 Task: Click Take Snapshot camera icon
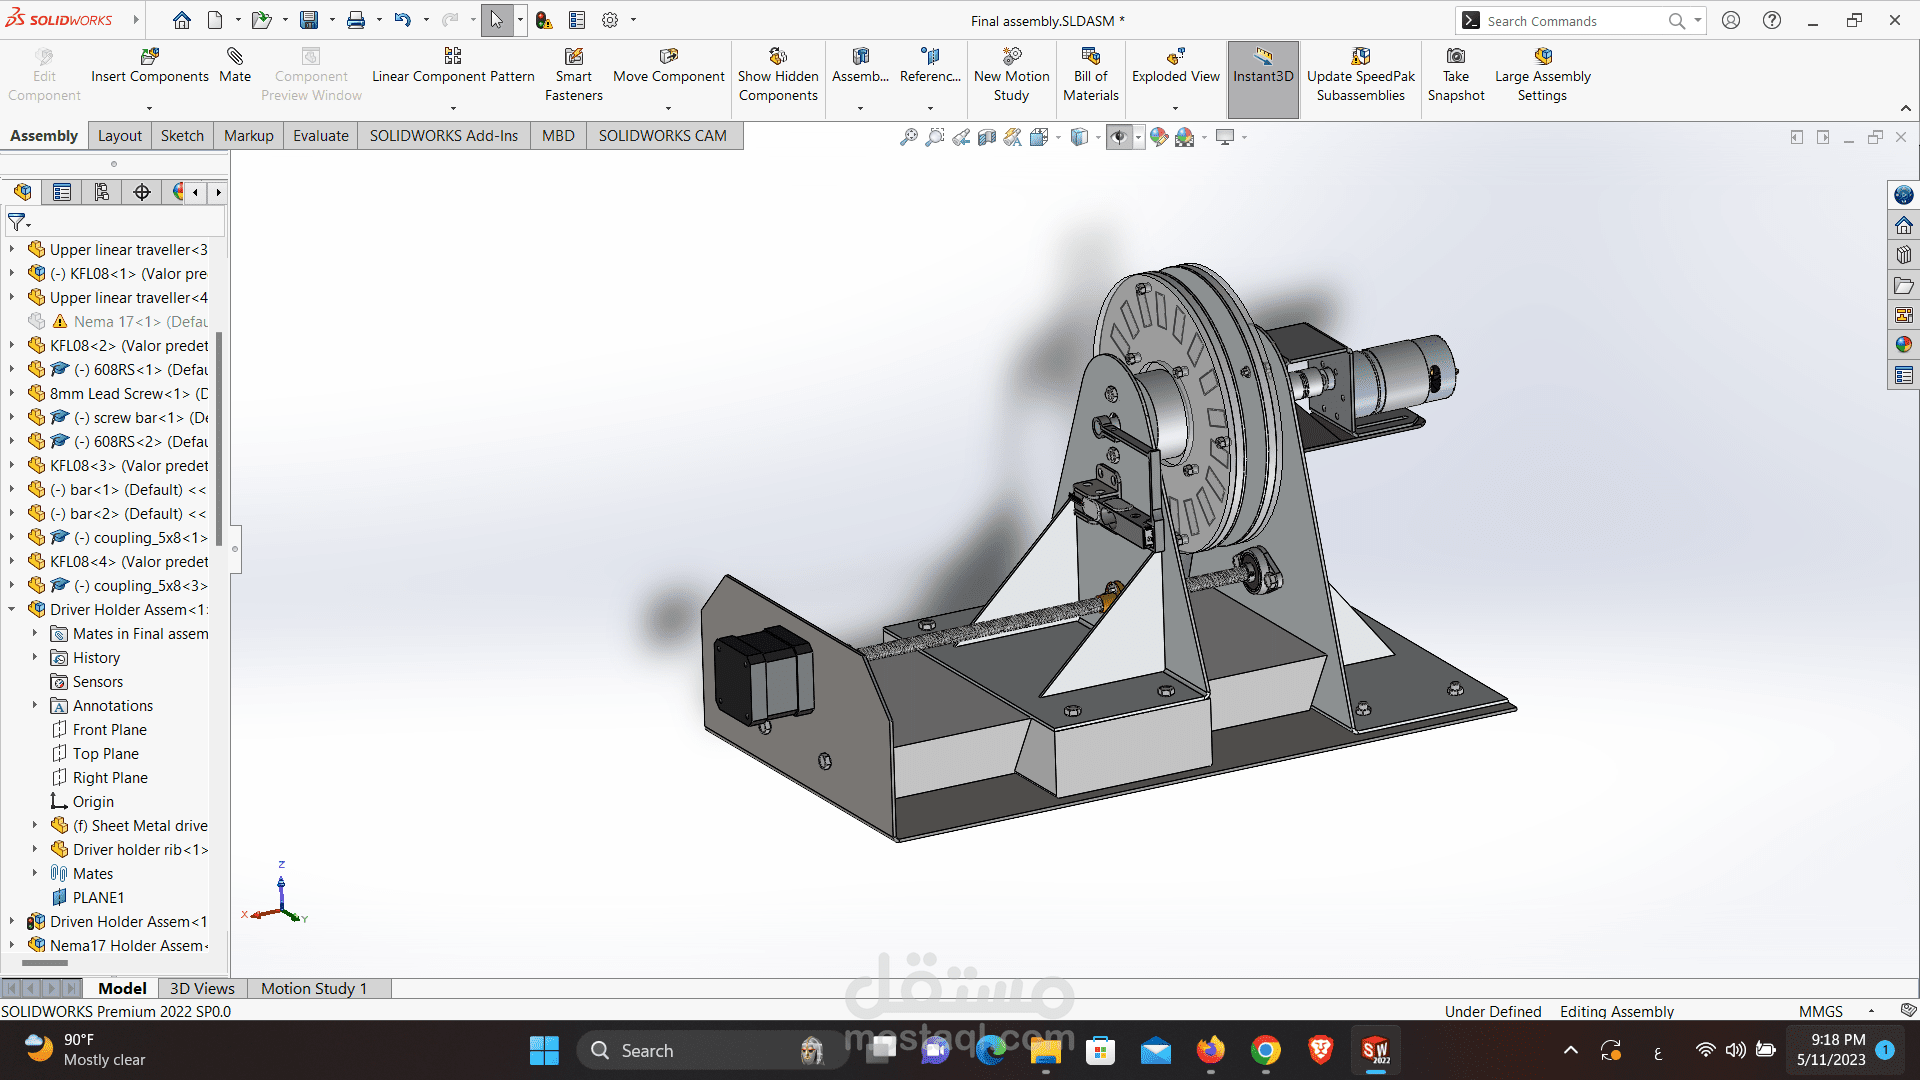pyautogui.click(x=1456, y=57)
